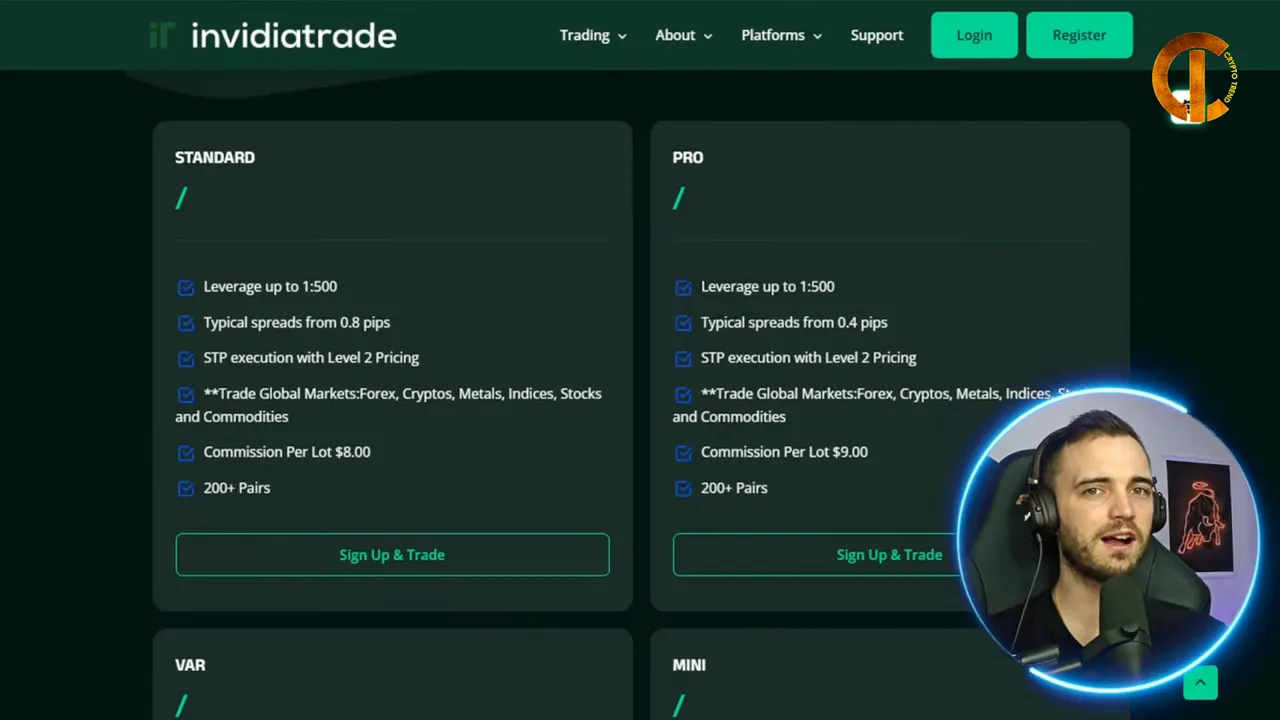Click the Crypto Trend channel logo
The width and height of the screenshot is (1280, 720).
coord(1195,78)
